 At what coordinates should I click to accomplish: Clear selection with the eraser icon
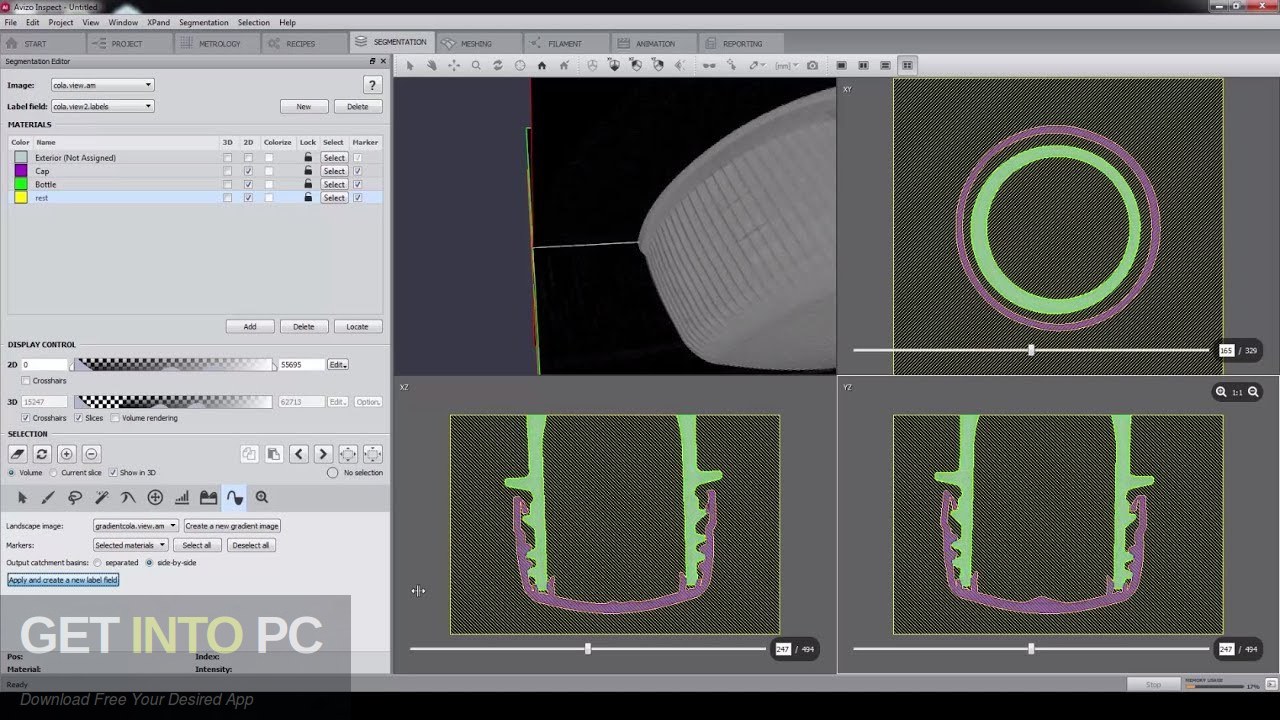pyautogui.click(x=17, y=454)
